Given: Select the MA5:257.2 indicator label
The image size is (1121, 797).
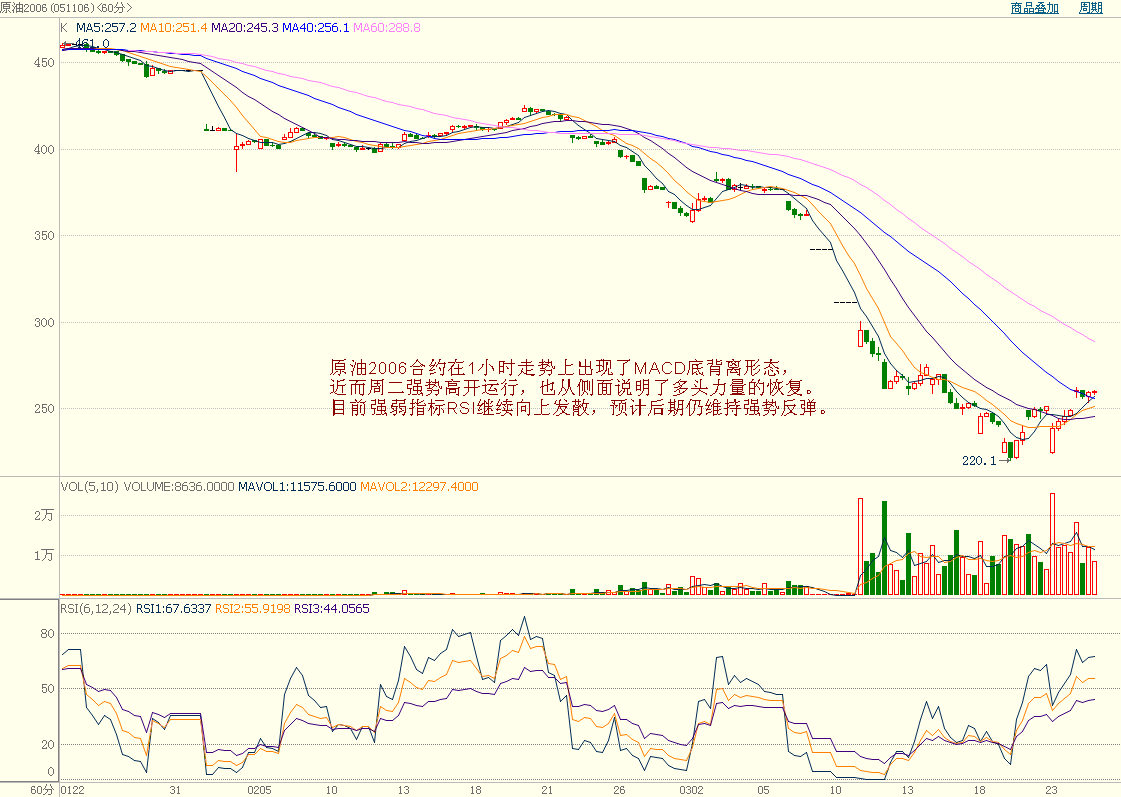Looking at the screenshot, I should point(106,28).
